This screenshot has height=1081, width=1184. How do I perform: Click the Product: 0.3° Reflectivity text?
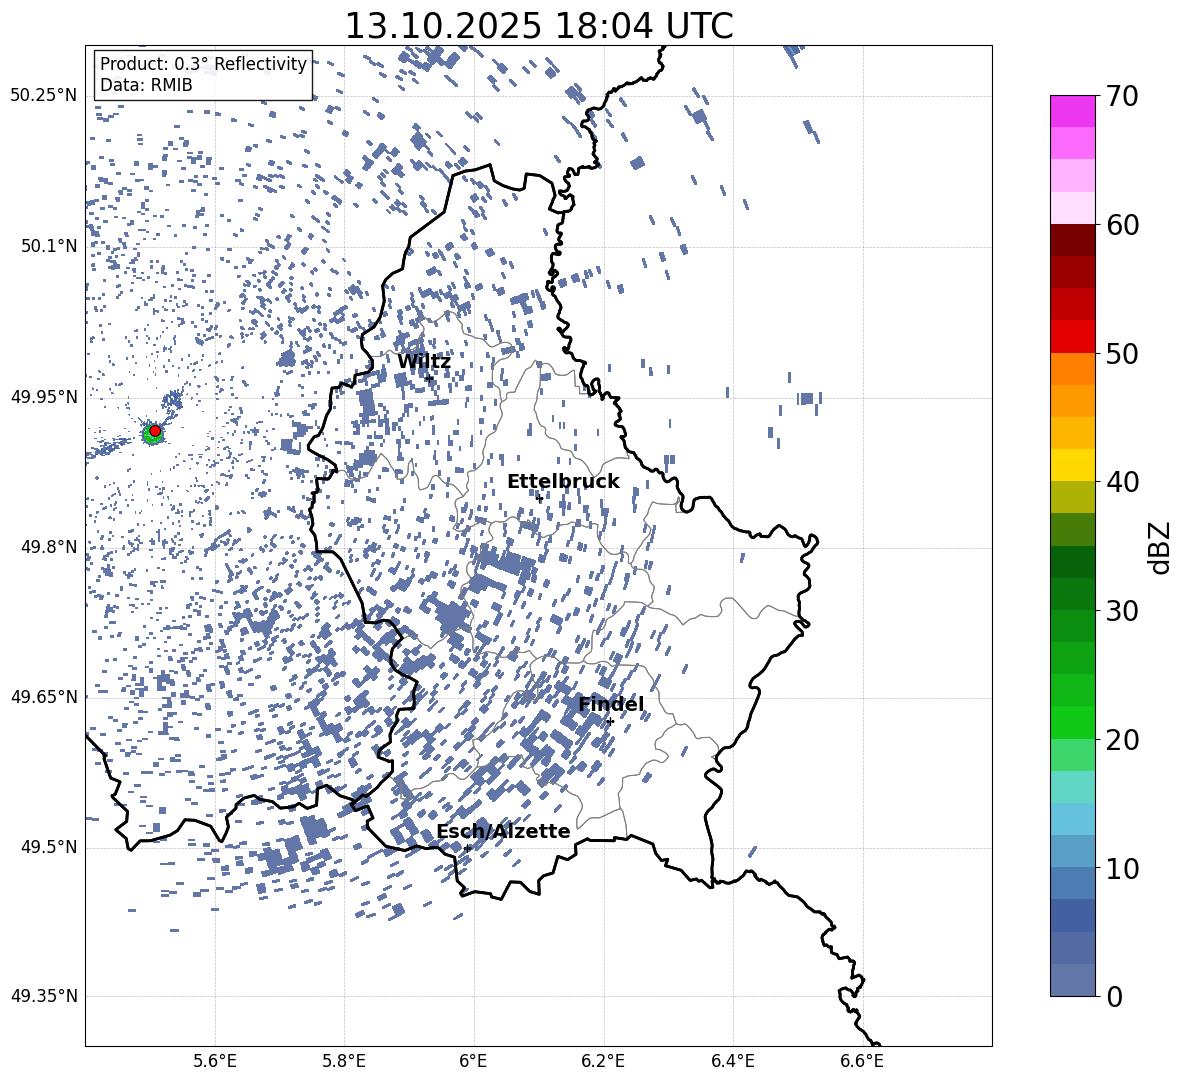203,64
